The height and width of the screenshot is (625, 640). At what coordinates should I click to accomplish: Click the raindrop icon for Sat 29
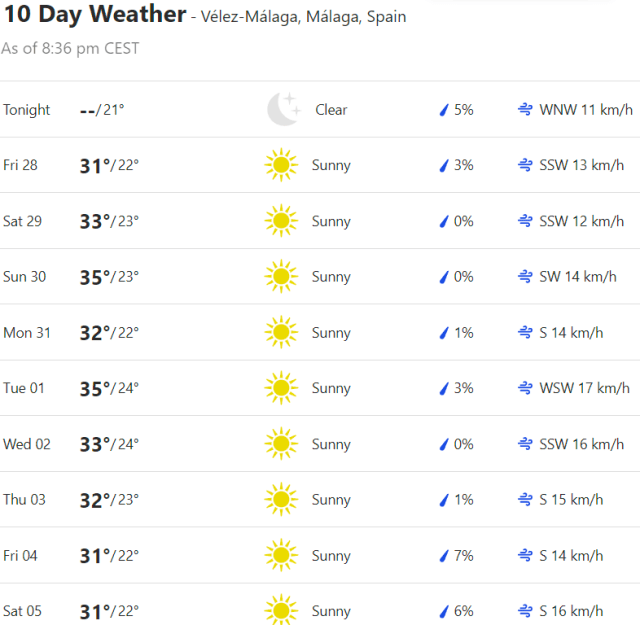pyautogui.click(x=444, y=221)
